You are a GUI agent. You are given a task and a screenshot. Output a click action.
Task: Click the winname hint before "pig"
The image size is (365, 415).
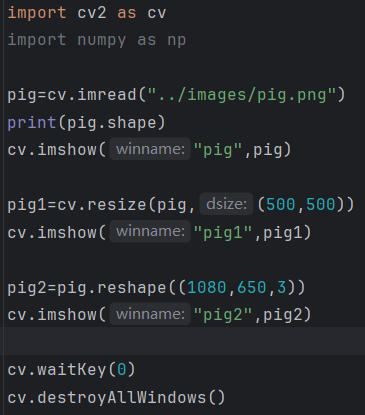150,149
